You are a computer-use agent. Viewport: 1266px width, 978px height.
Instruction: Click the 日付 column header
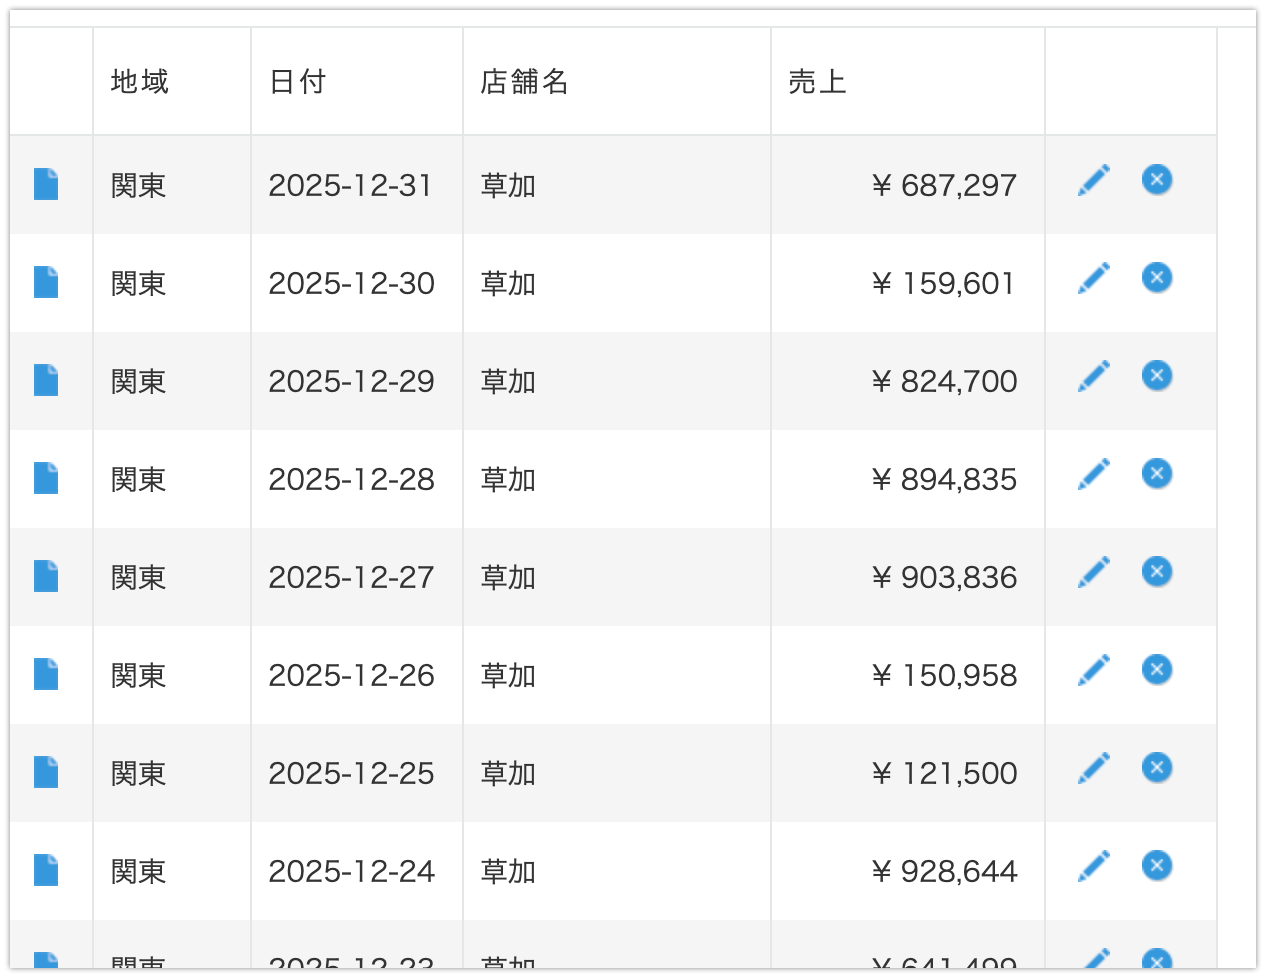[x=298, y=82]
